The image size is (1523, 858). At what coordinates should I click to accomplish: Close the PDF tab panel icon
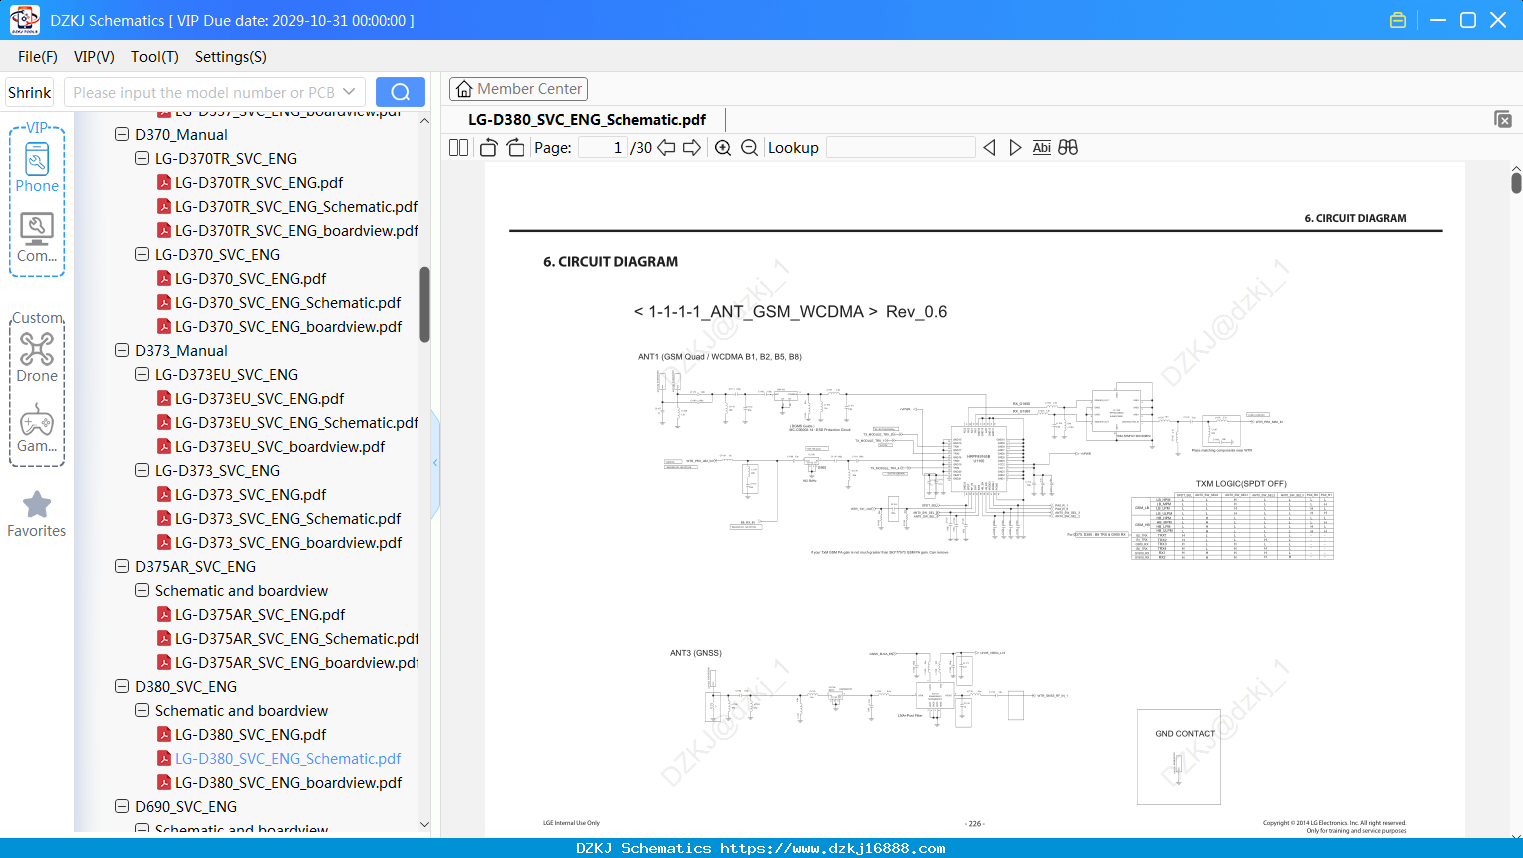click(1502, 119)
